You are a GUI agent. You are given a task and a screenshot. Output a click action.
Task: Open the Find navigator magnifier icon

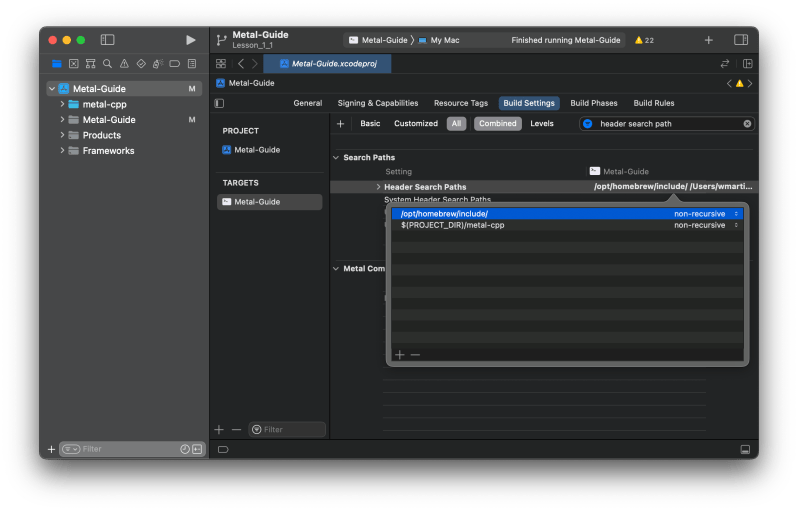coord(107,64)
